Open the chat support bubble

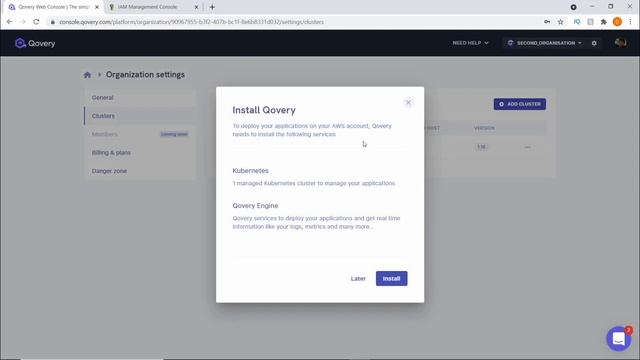619,338
